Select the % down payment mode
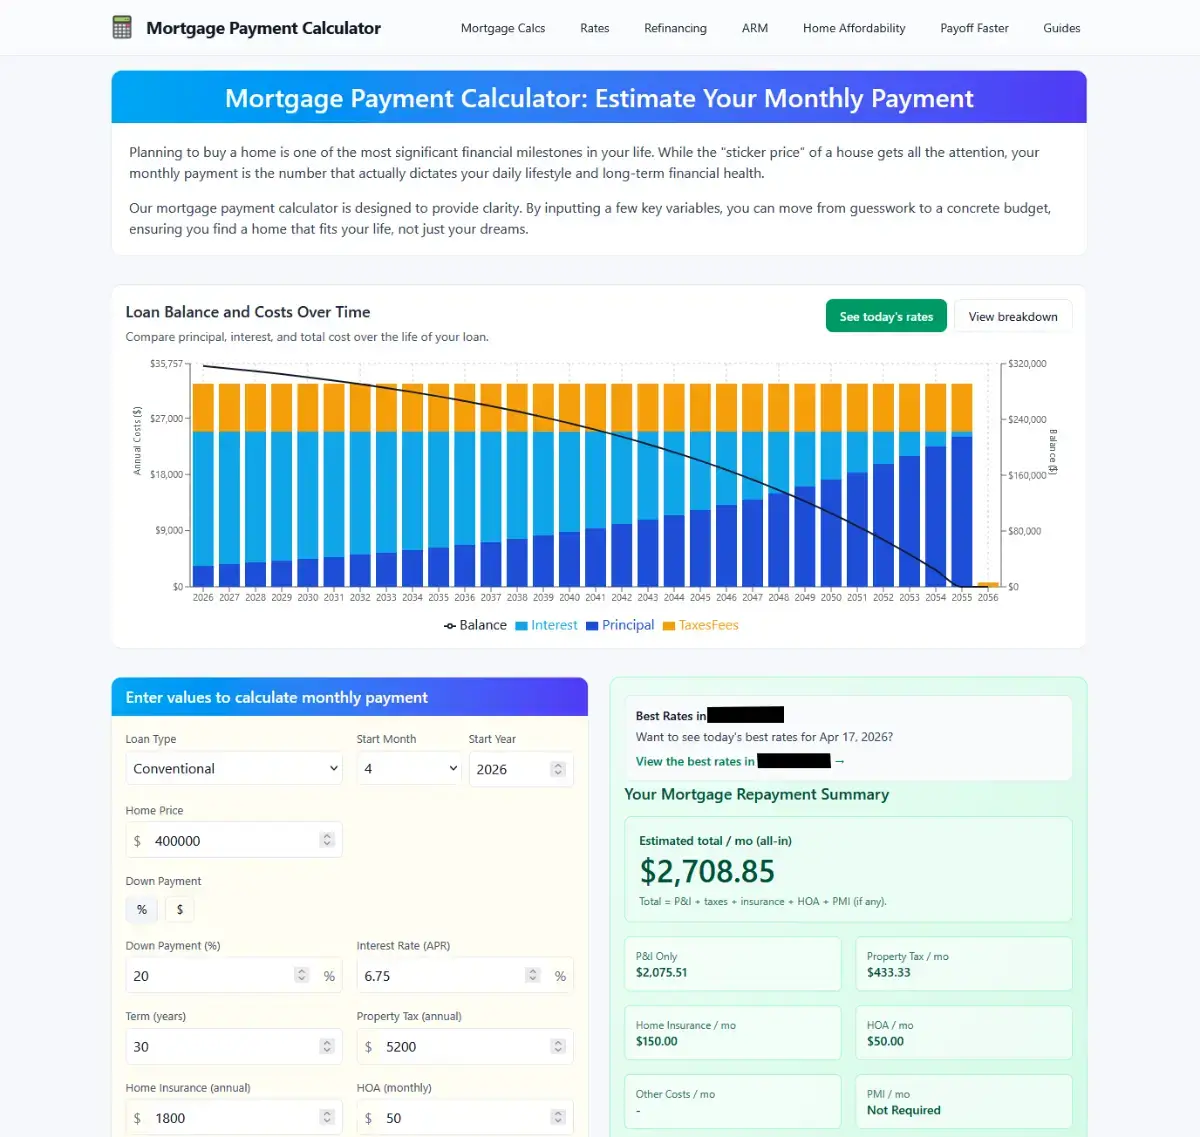1200x1137 pixels. click(x=141, y=909)
